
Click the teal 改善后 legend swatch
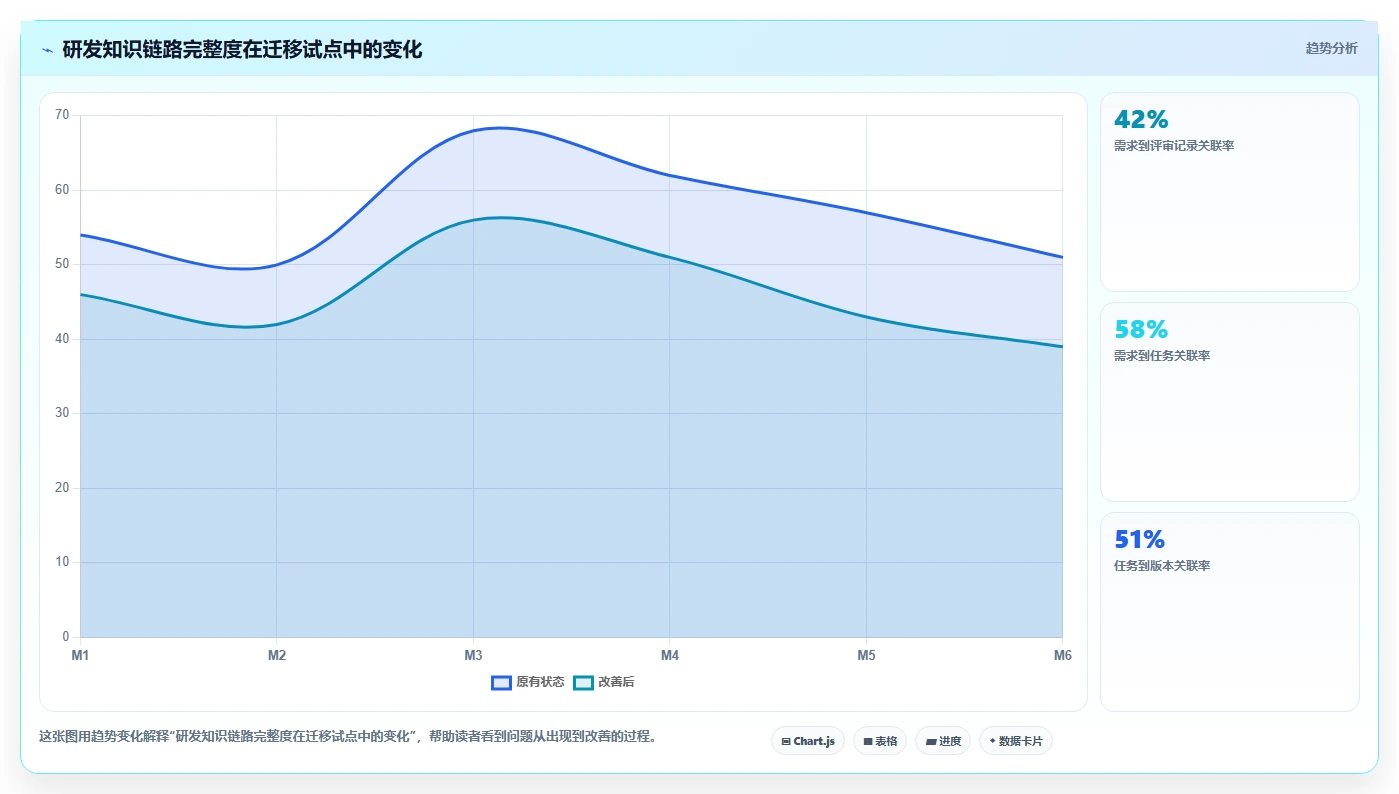click(x=584, y=682)
